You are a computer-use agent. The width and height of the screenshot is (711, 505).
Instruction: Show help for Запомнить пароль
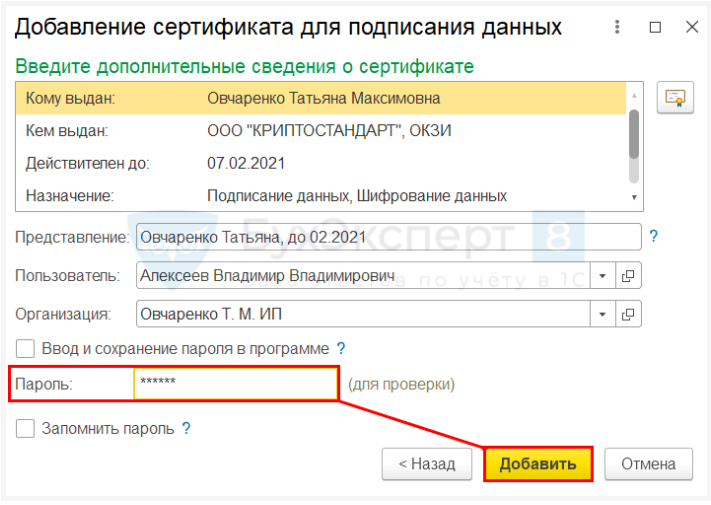tap(186, 428)
